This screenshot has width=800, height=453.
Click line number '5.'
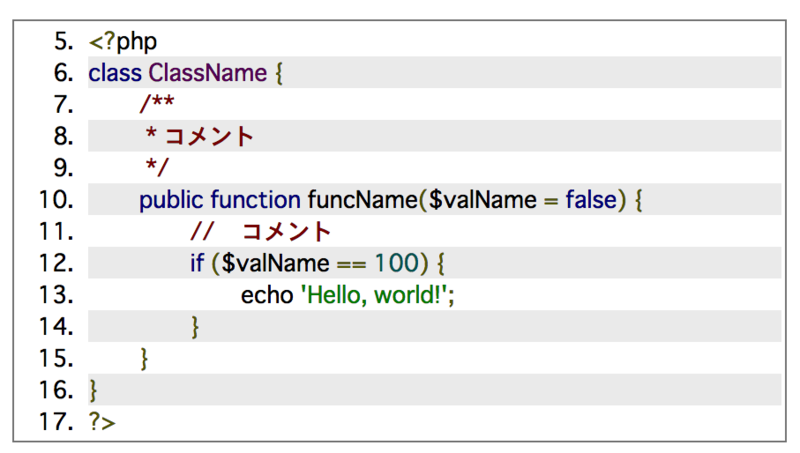click(x=64, y=41)
